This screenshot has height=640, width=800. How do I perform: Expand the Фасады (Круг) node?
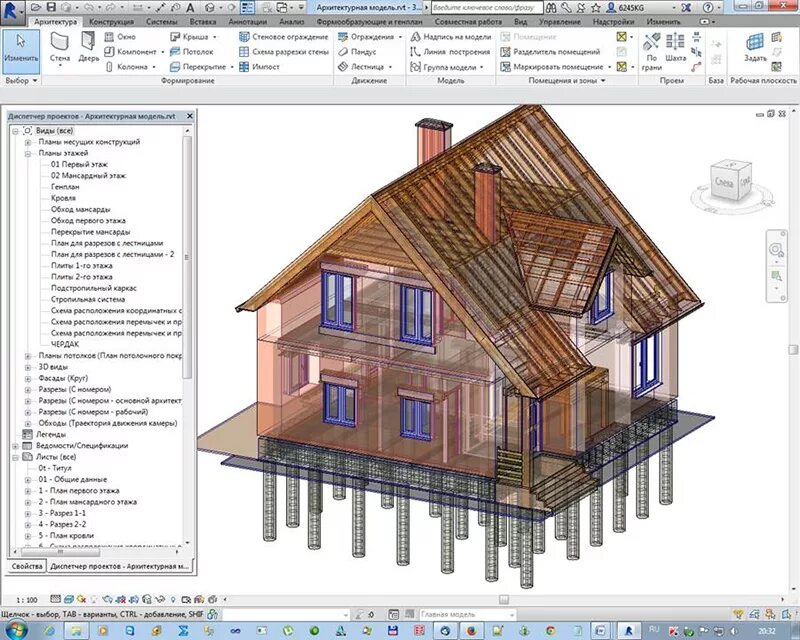(x=28, y=378)
